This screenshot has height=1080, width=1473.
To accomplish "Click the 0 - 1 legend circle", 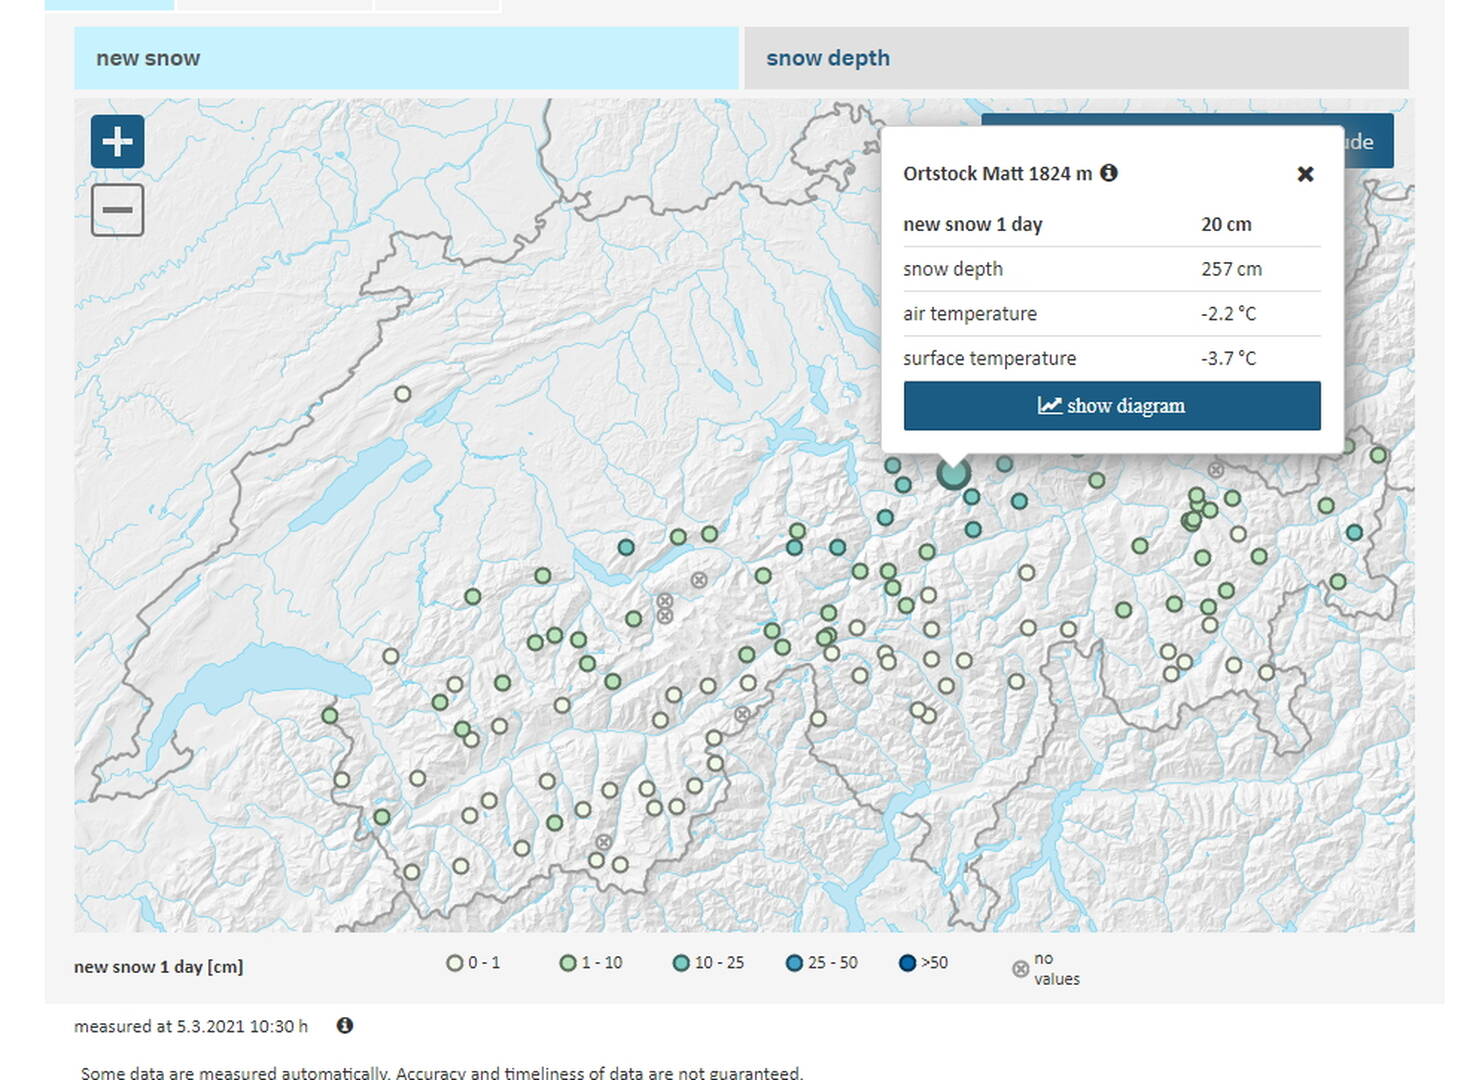I will point(455,963).
